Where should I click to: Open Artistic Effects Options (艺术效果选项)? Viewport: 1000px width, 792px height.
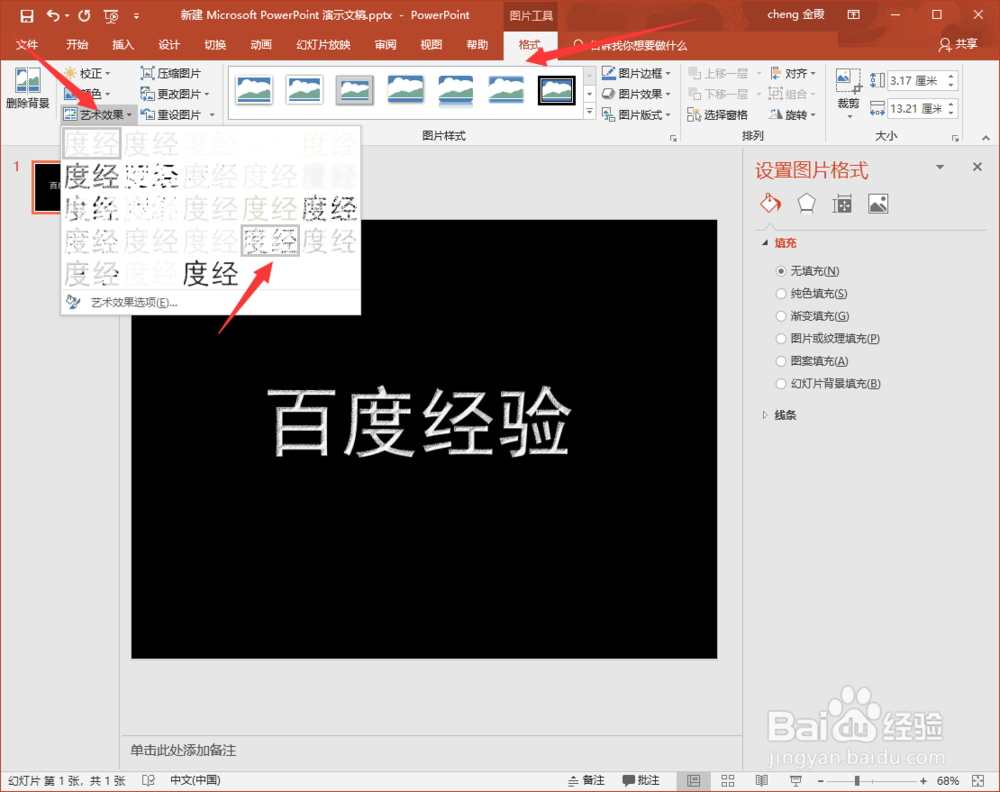(210, 302)
